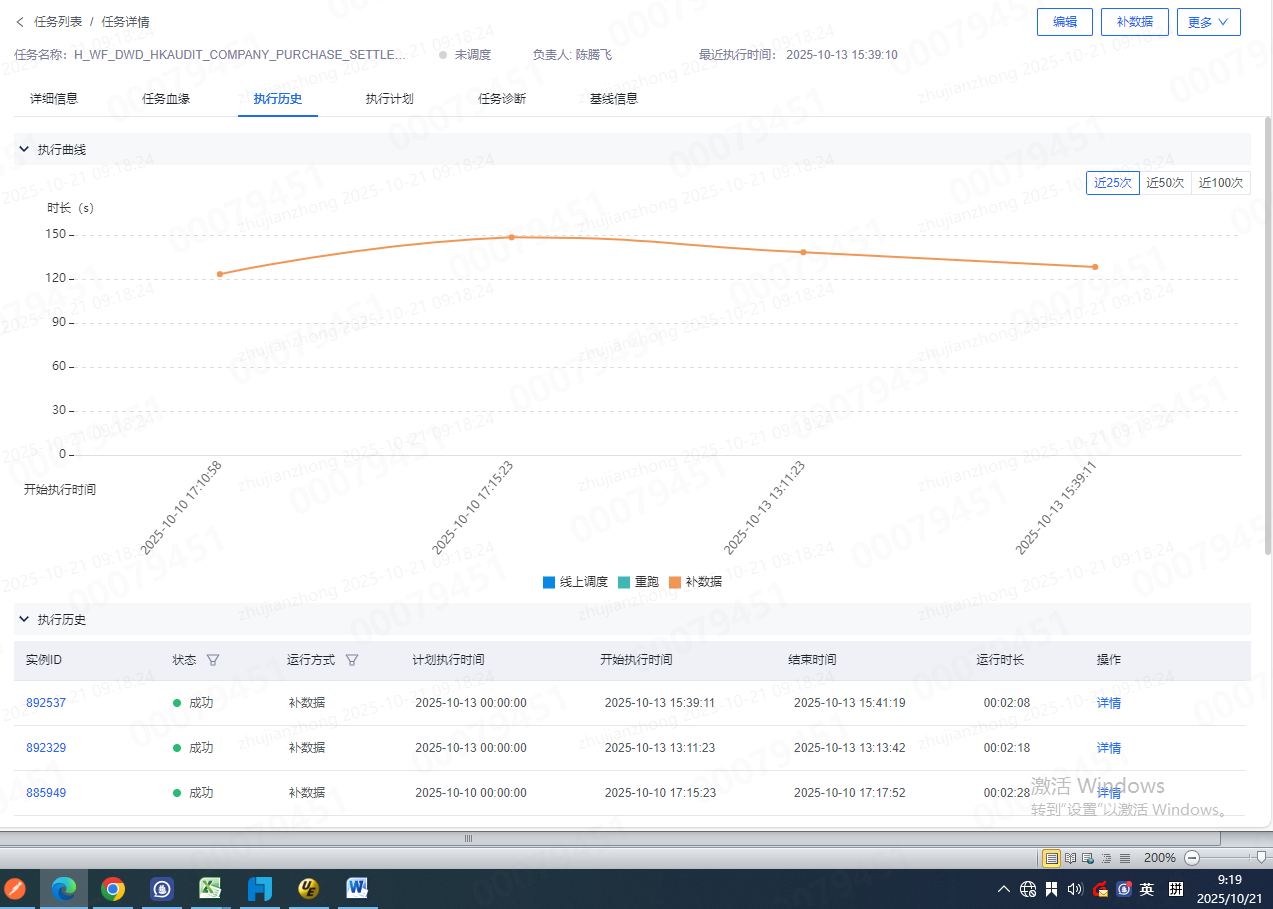The width and height of the screenshot is (1273, 909).
Task: Open the Excel icon in the taskbar
Action: click(x=210, y=888)
